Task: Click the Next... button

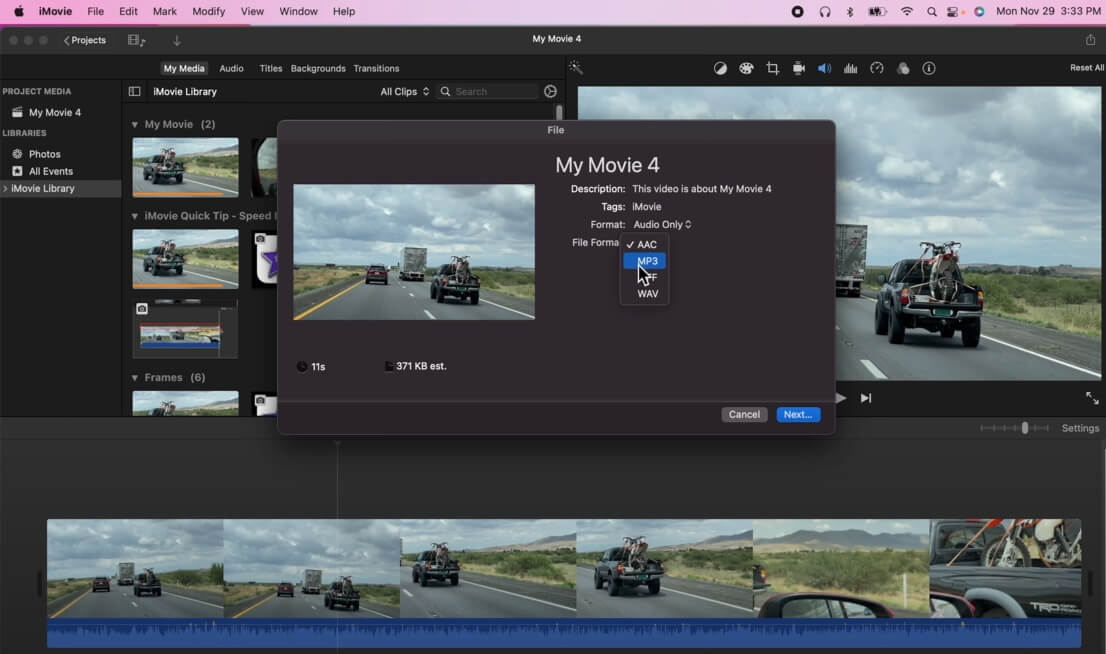Action: [x=798, y=414]
